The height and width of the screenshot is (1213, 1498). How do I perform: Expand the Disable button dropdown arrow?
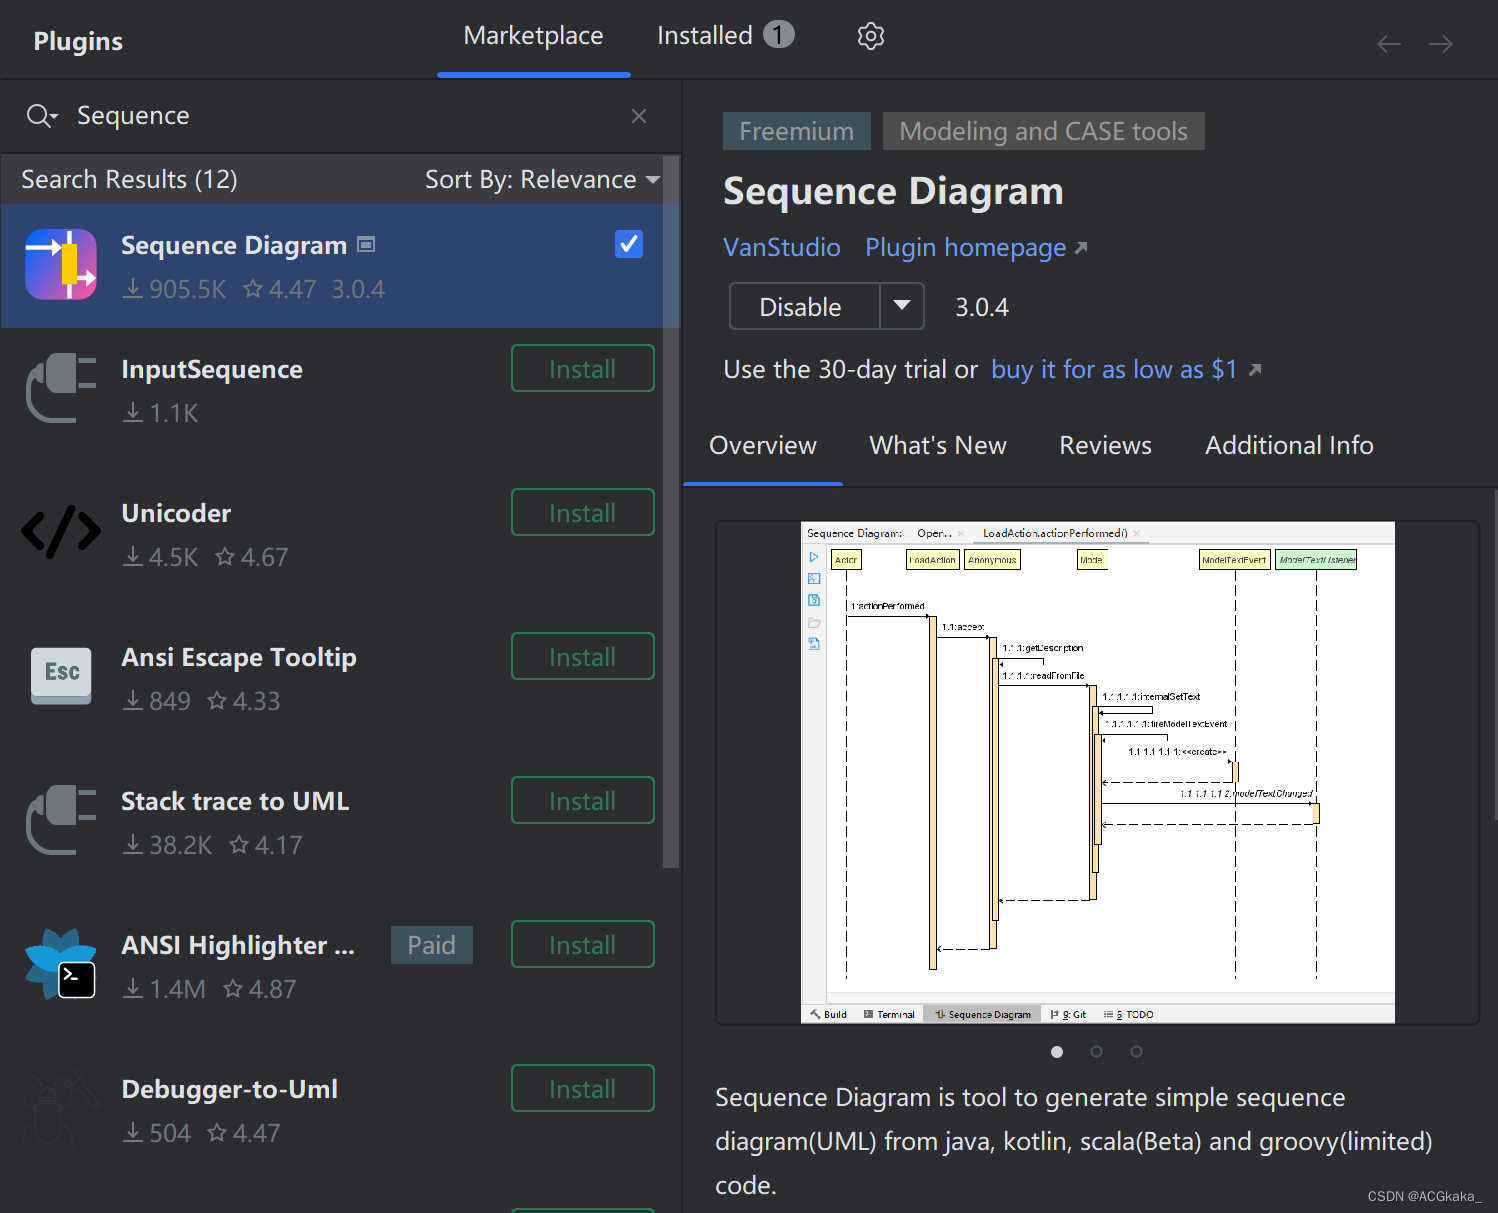[x=902, y=306]
